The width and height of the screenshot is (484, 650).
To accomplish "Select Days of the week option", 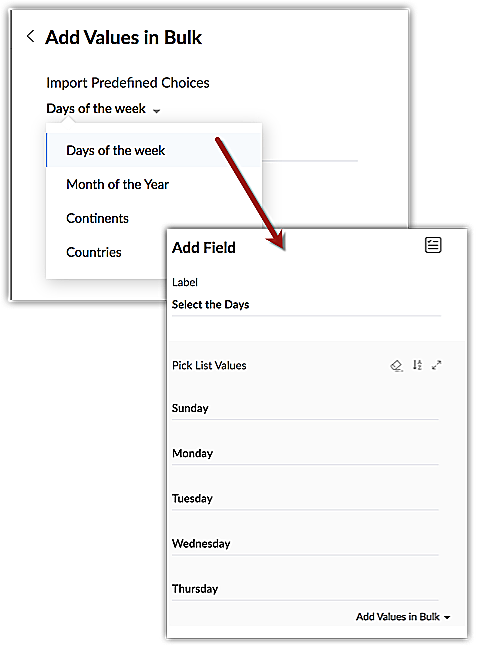I will pos(154,150).
